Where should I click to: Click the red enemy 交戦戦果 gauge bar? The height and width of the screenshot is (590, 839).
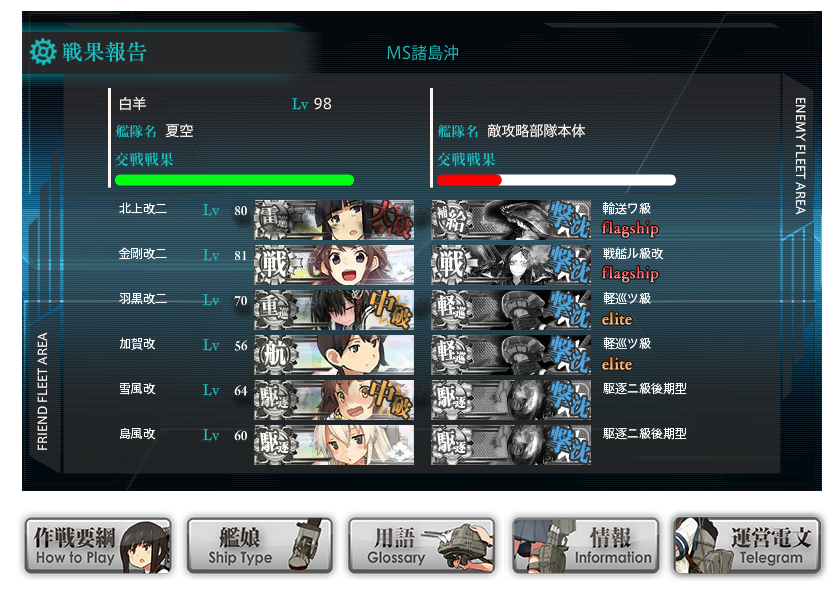click(556, 180)
